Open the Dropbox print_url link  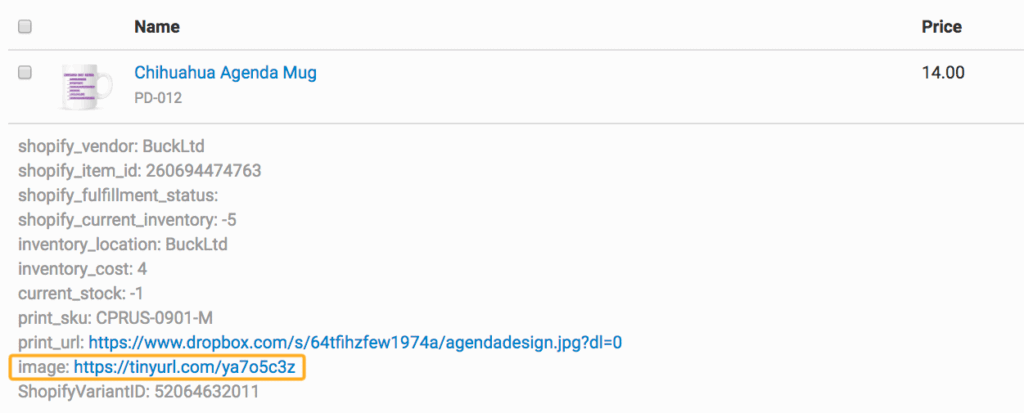tap(355, 343)
